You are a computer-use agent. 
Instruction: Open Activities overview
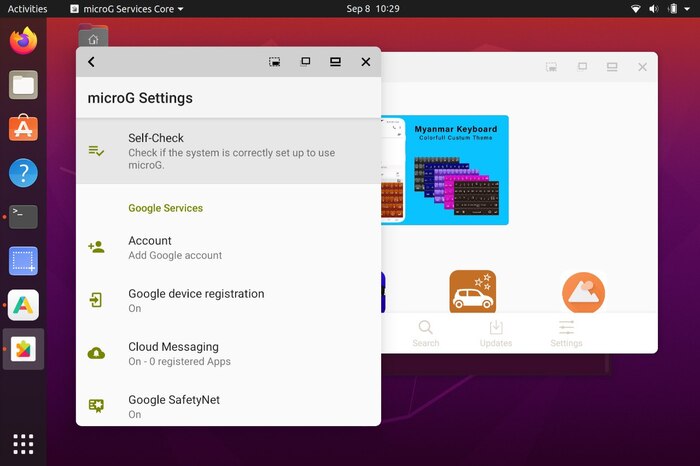27,8
